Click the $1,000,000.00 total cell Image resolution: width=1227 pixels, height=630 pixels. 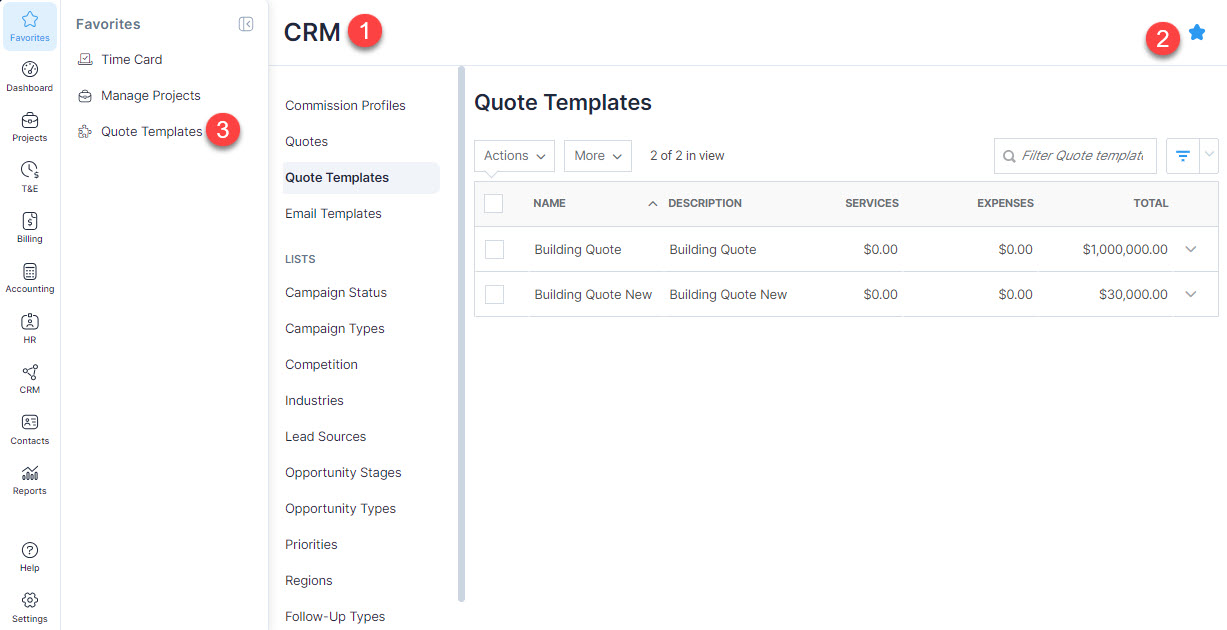(1125, 250)
